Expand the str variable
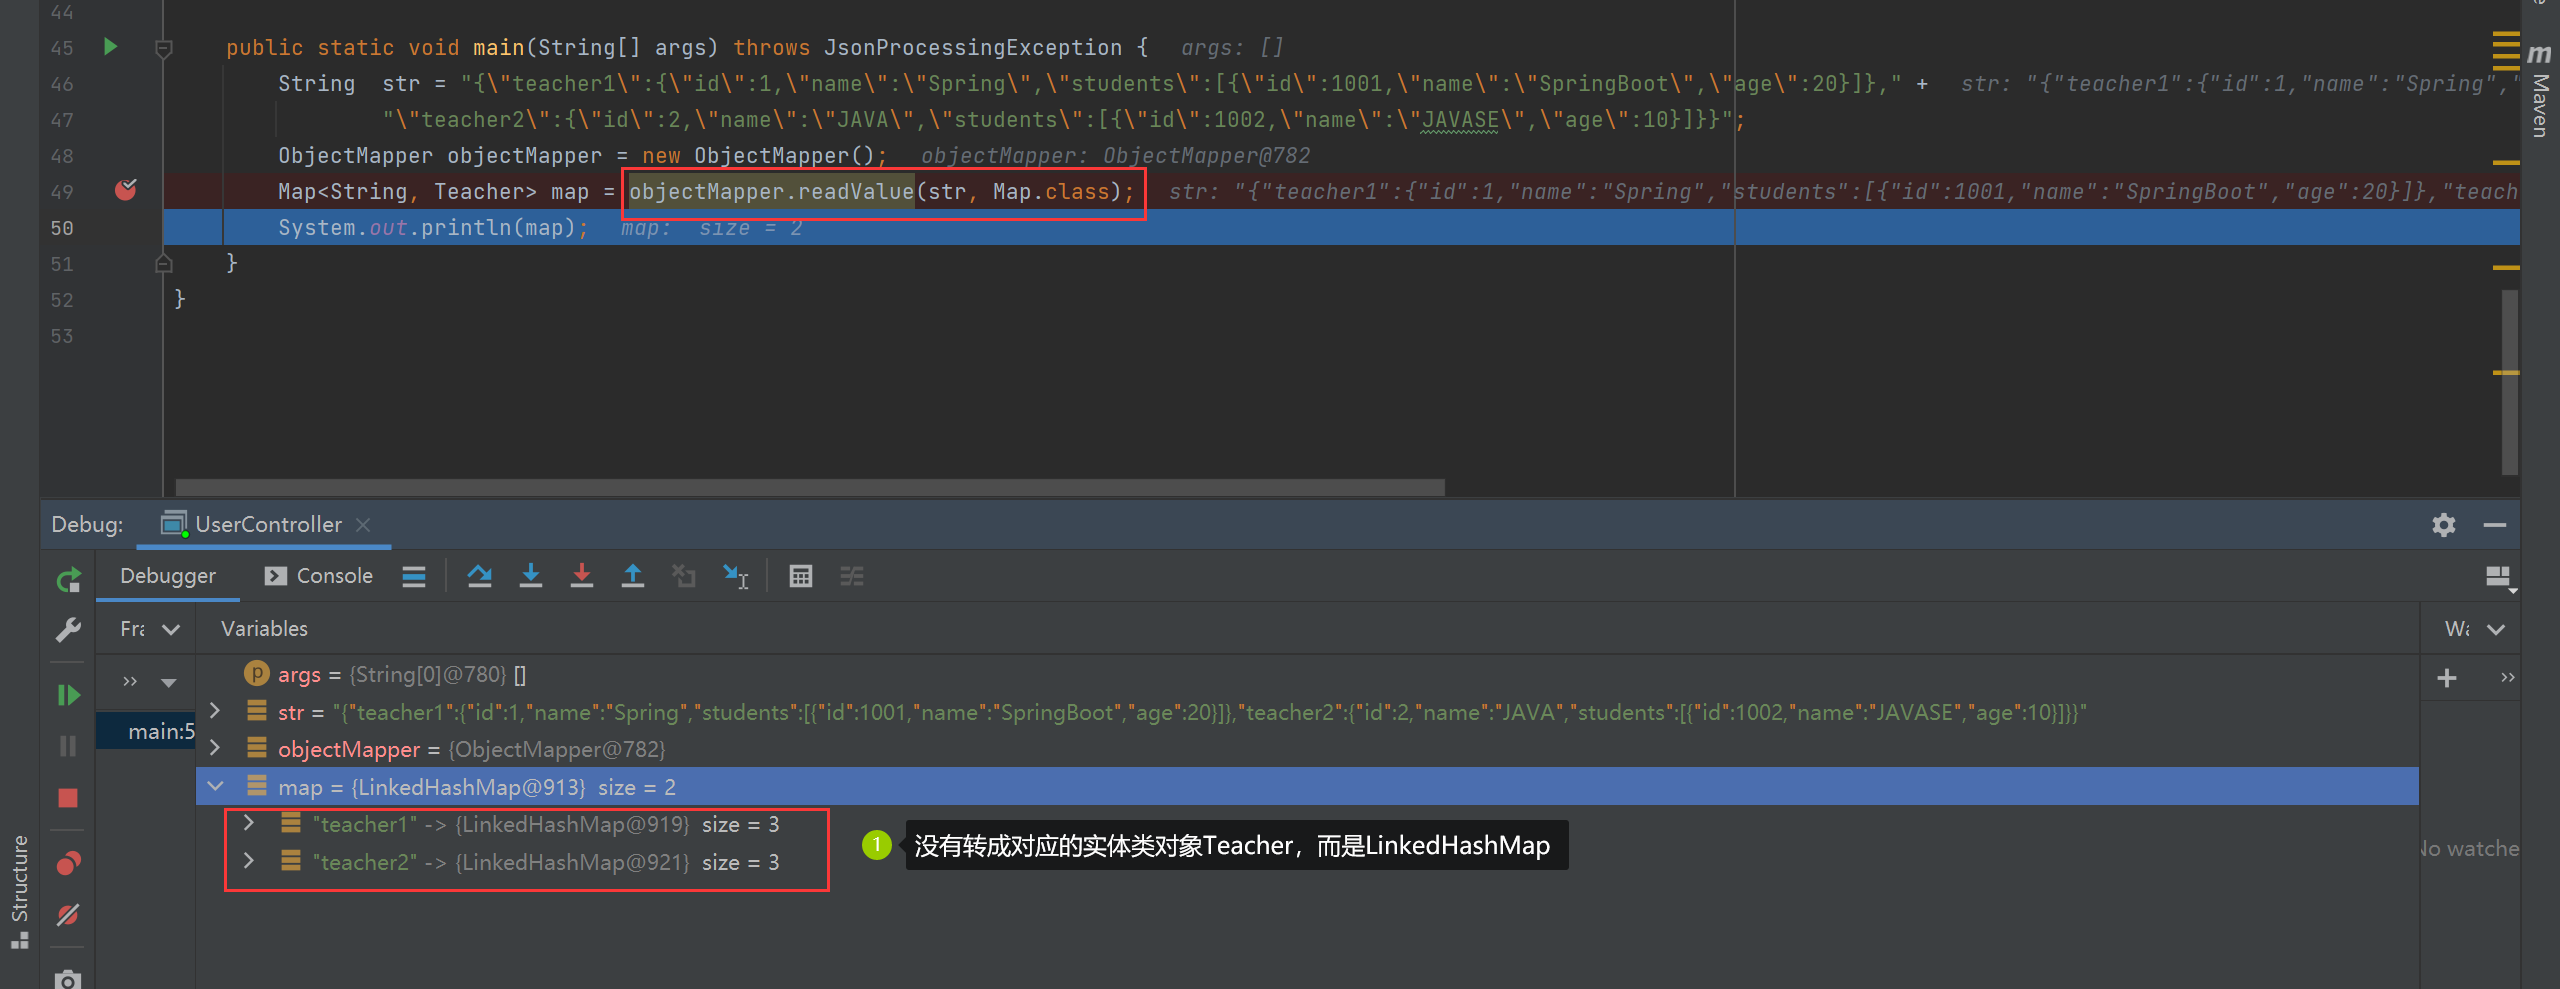The width and height of the screenshot is (2560, 989). coord(215,711)
